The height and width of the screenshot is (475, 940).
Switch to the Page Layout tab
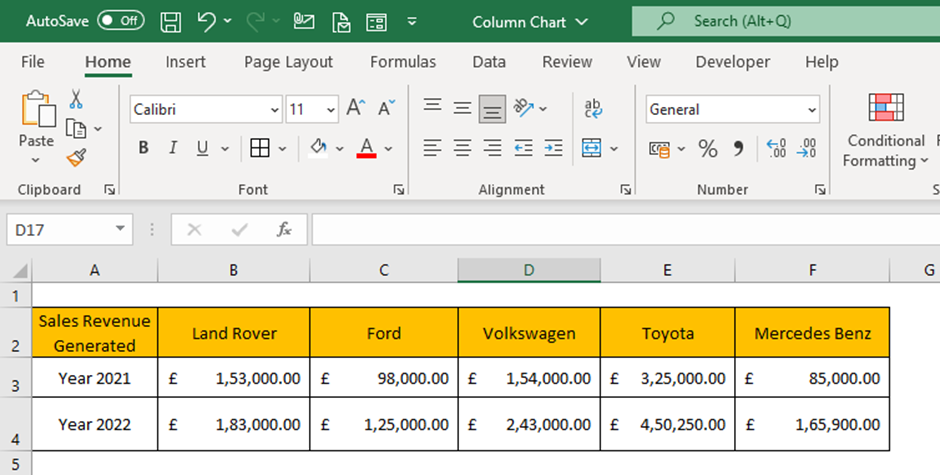tap(288, 62)
